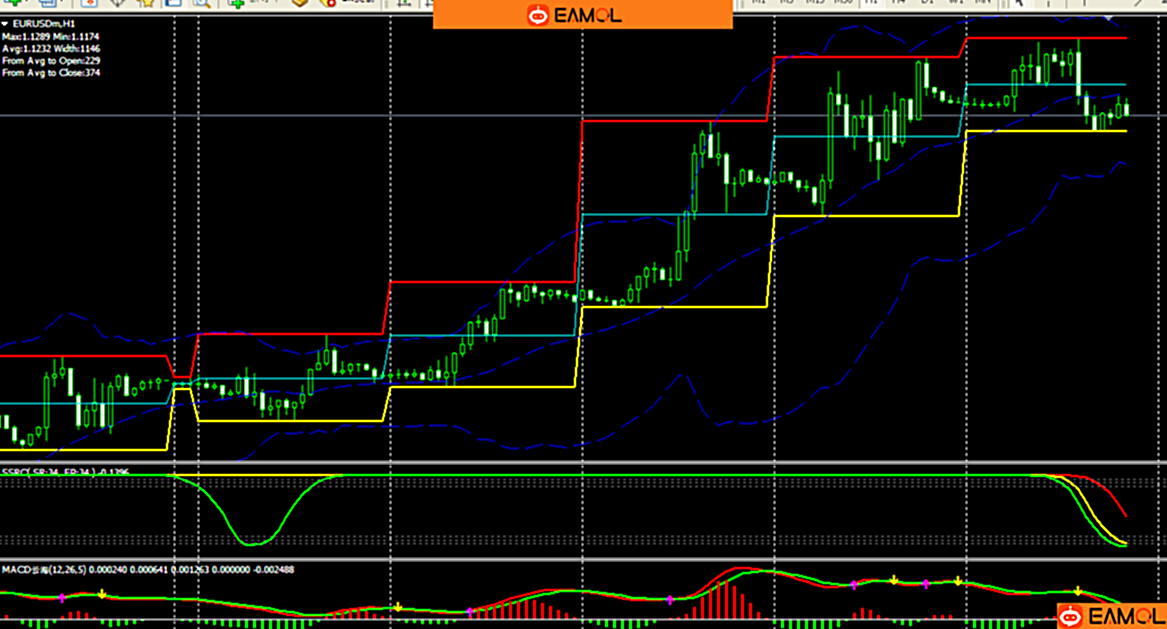The width and height of the screenshot is (1167, 629).
Task: Select the SSRC indicator label
Action: 65,472
